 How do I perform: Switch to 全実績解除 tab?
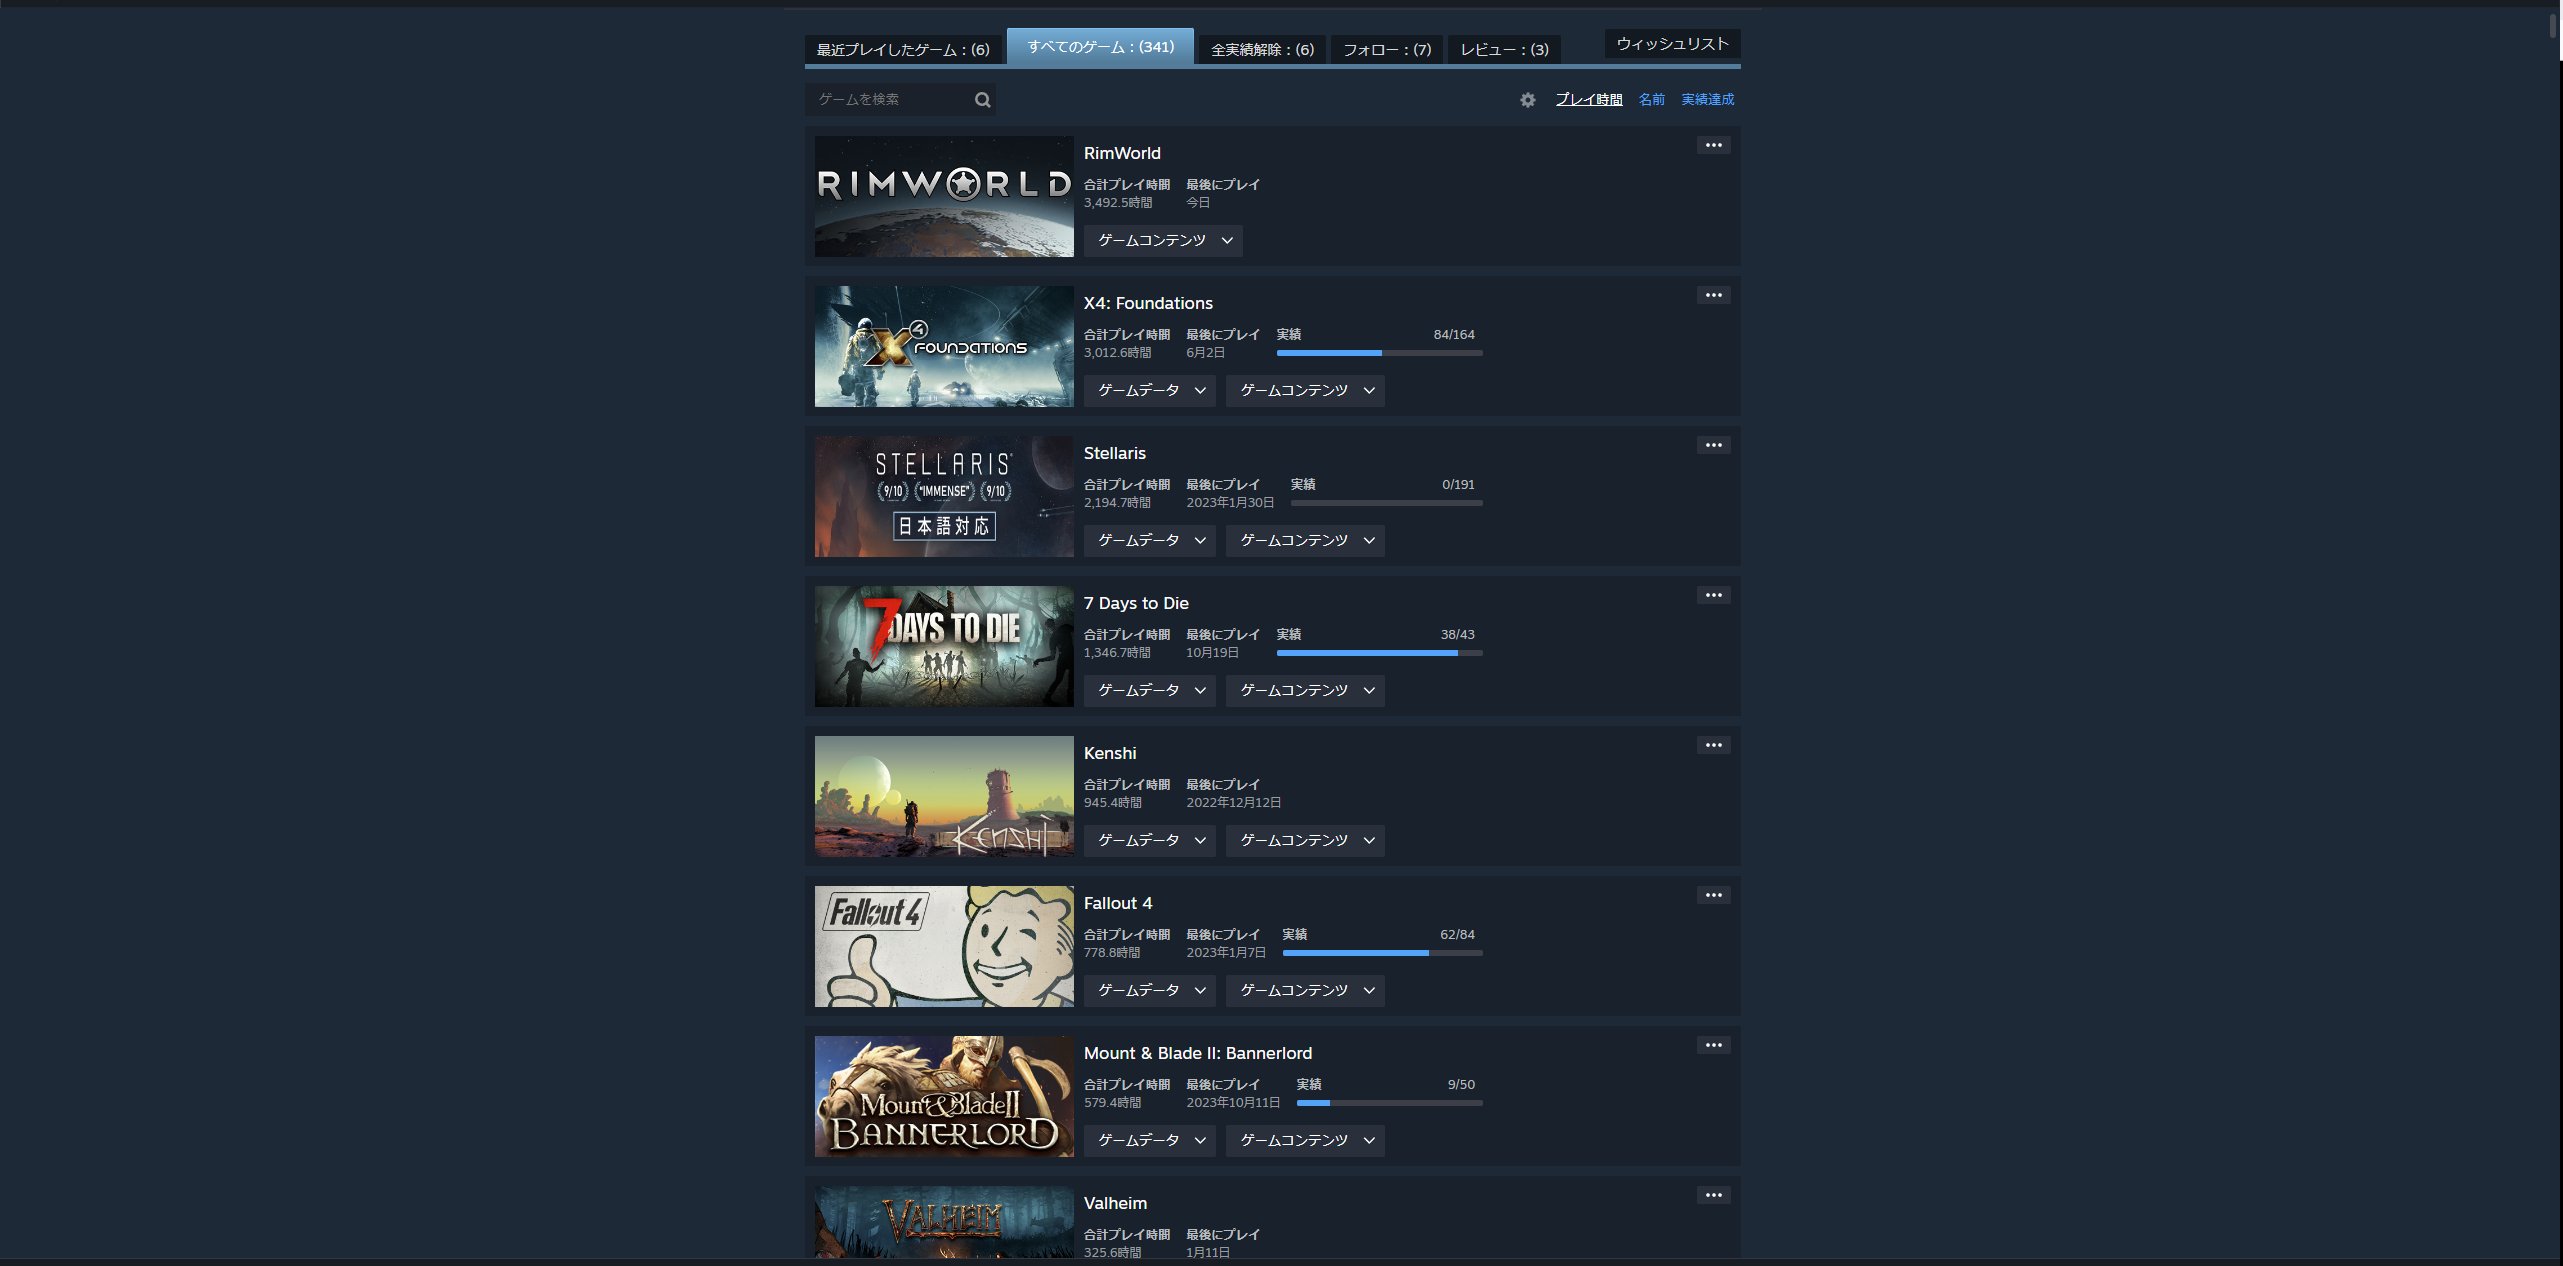pos(1262,50)
